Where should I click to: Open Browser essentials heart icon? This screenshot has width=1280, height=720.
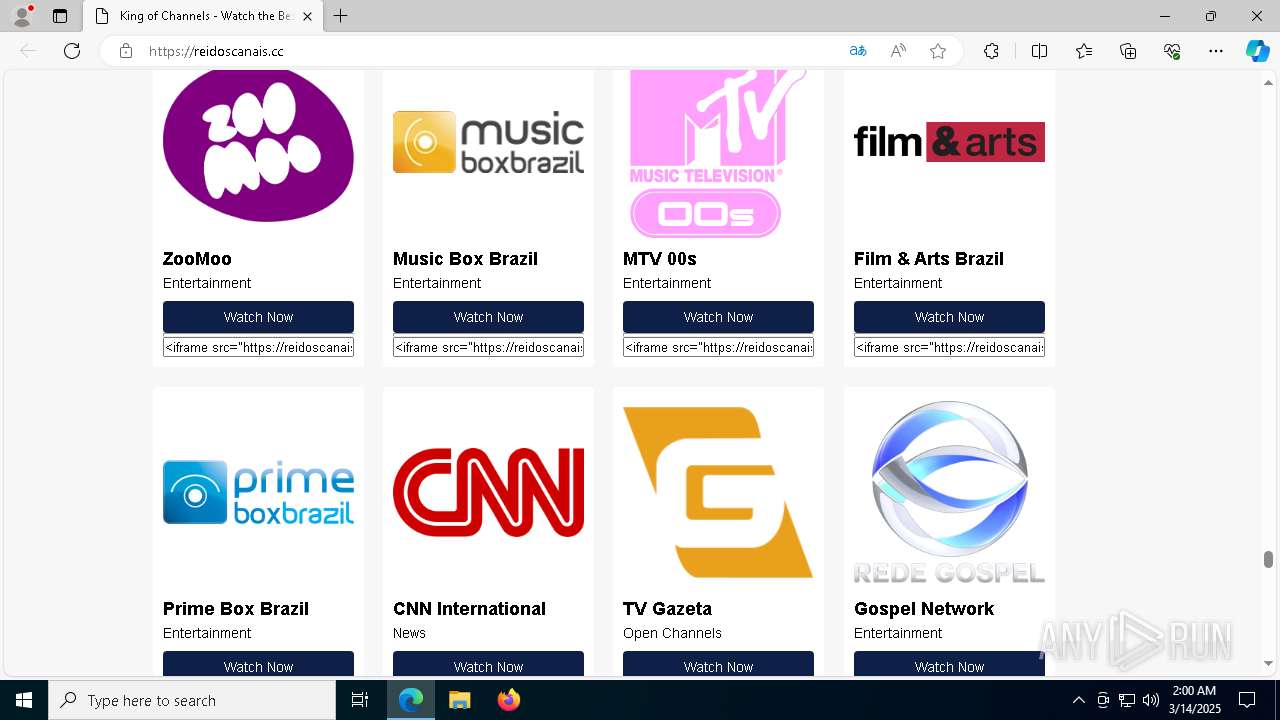(x=1172, y=51)
